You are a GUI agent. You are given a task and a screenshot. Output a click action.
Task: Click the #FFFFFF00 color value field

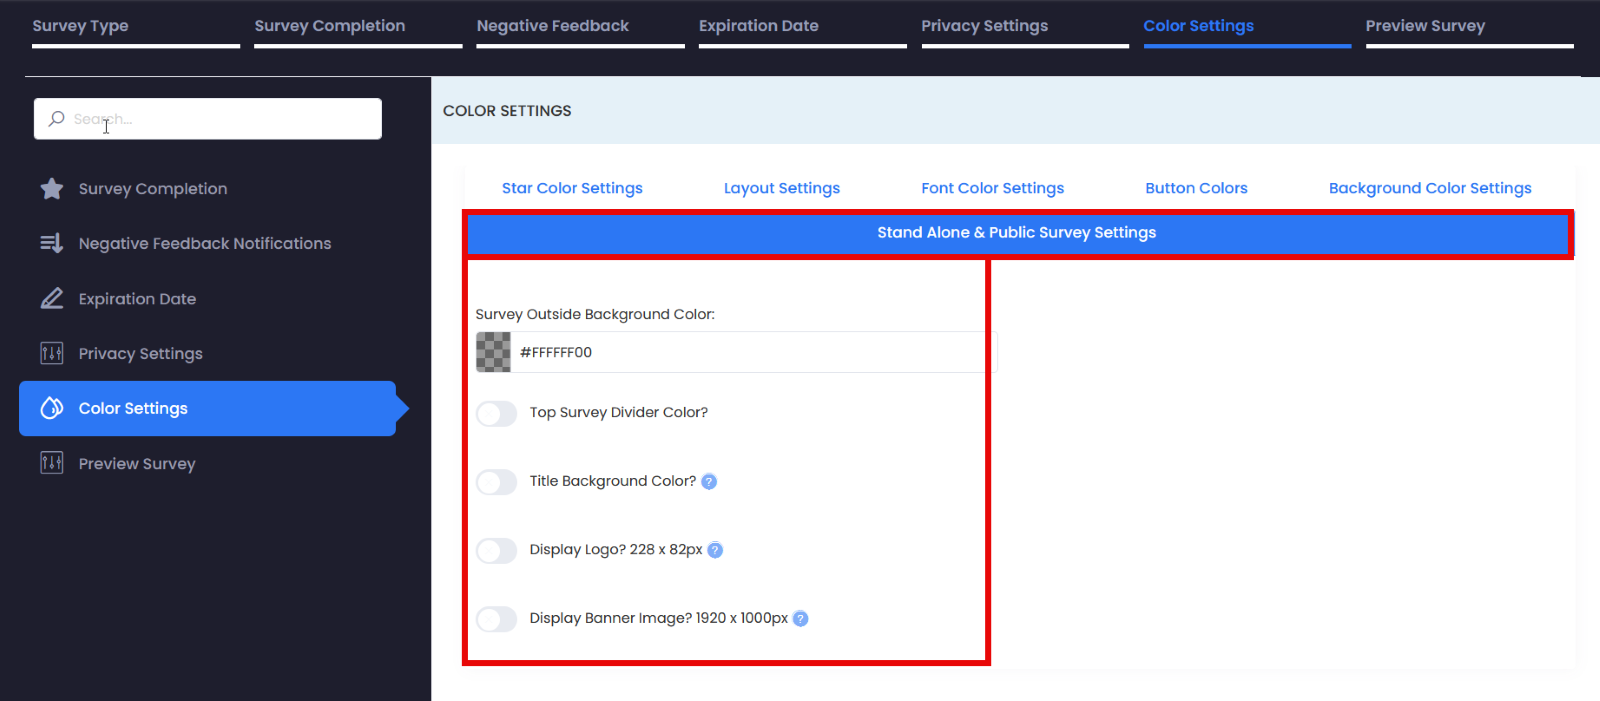pyautogui.click(x=754, y=352)
